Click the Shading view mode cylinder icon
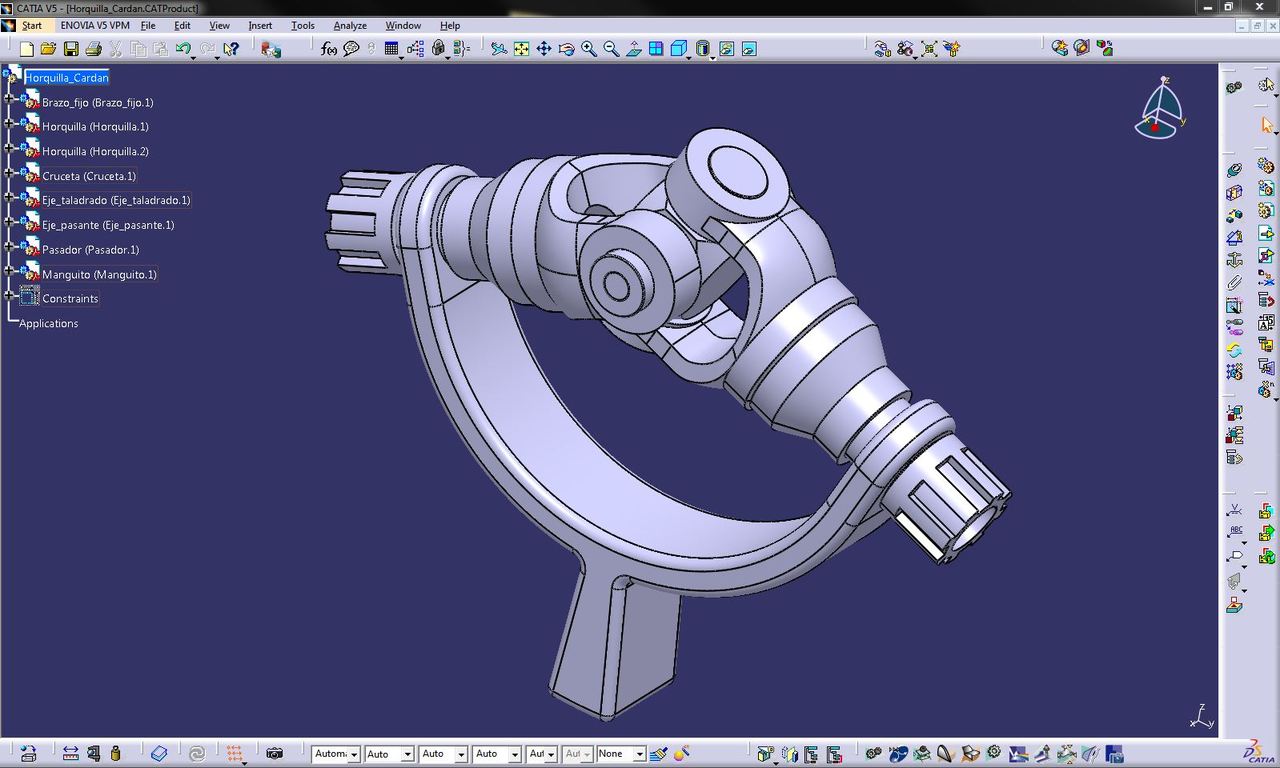Image resolution: width=1280 pixels, height=768 pixels. 702,48
